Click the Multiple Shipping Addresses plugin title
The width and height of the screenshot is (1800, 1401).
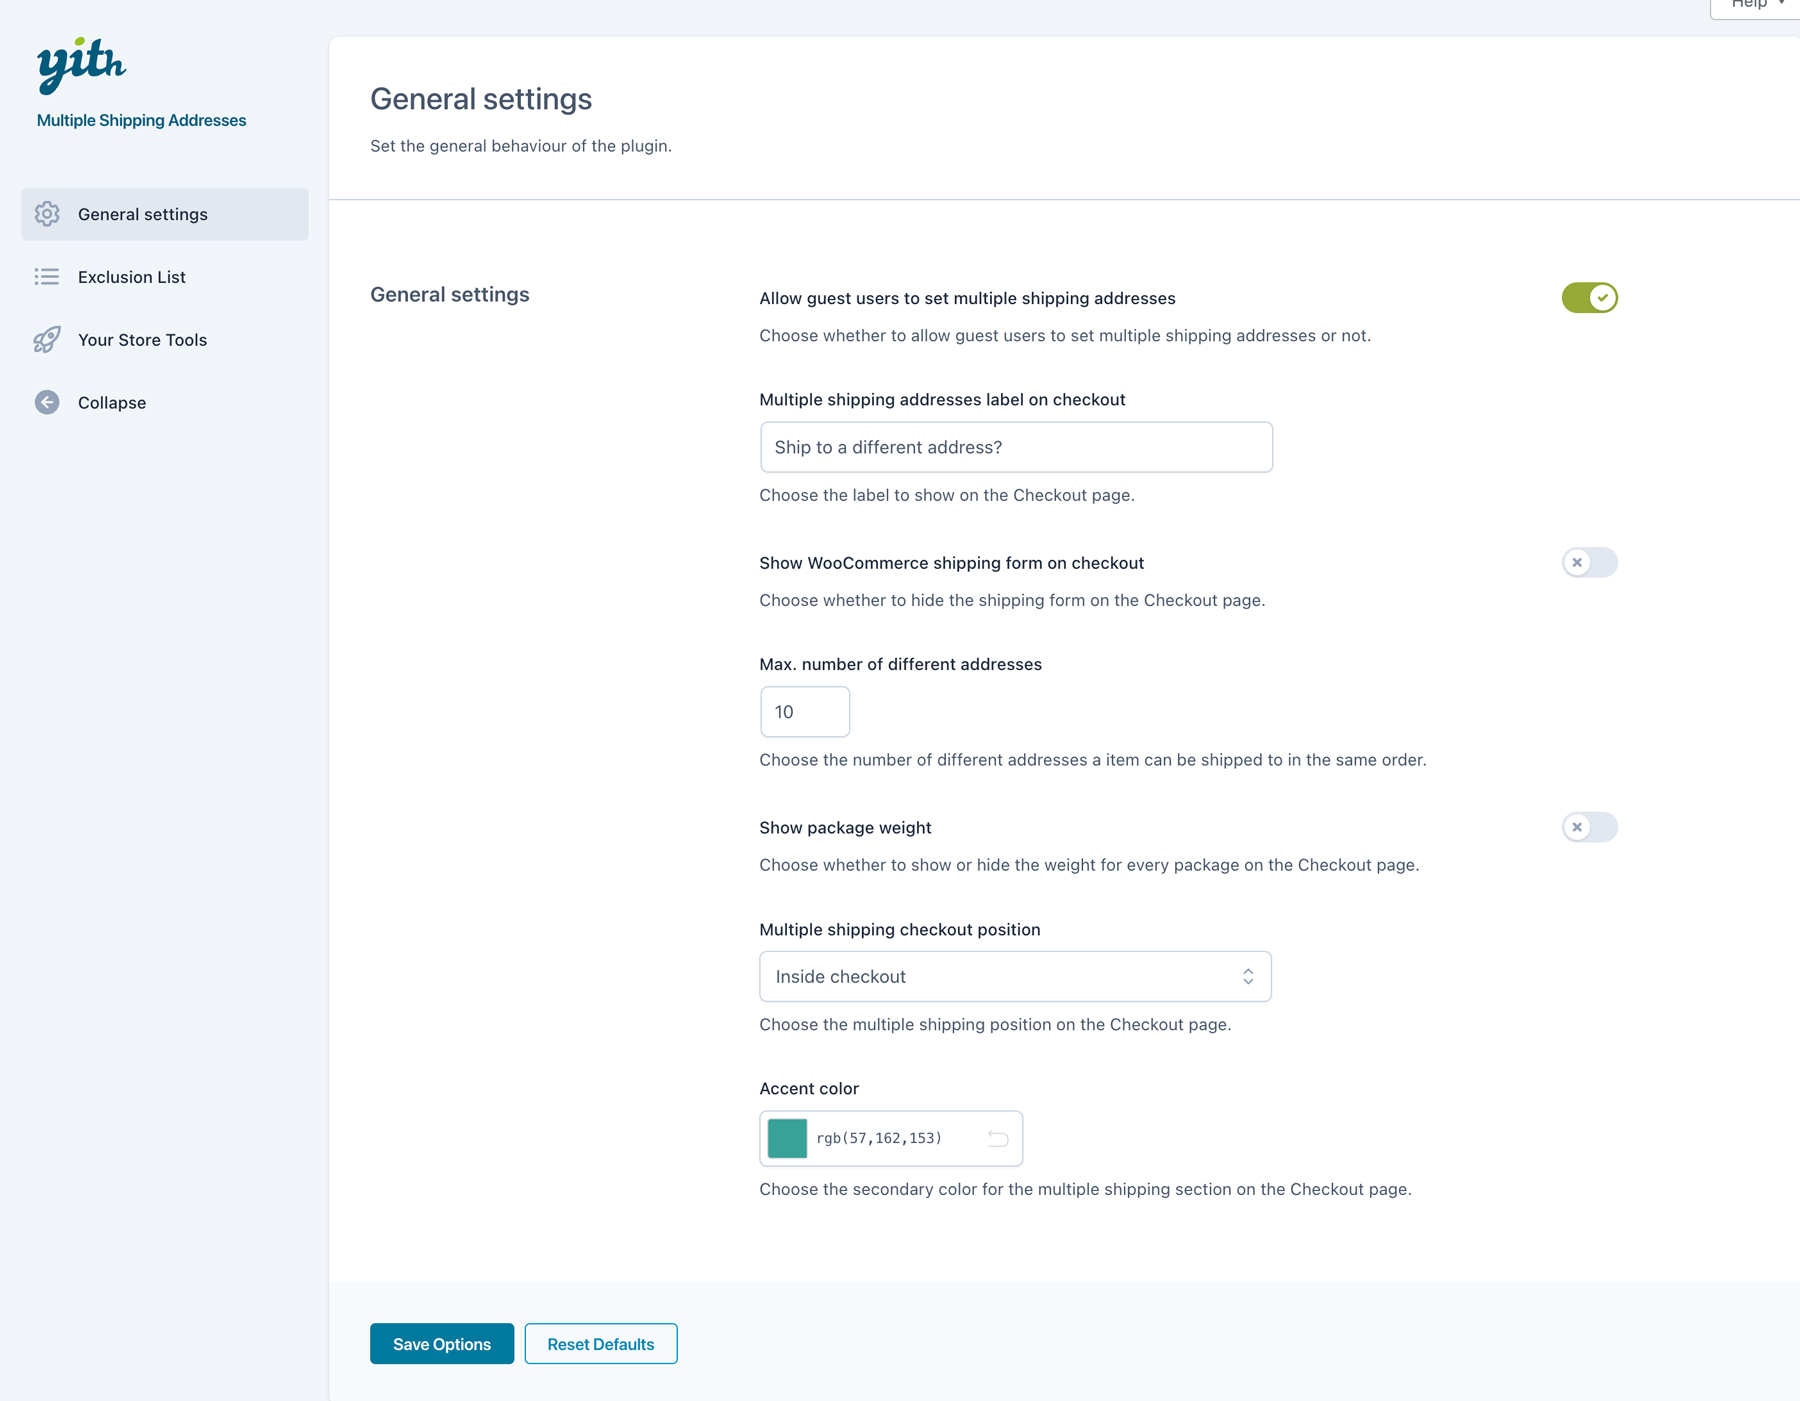(141, 120)
